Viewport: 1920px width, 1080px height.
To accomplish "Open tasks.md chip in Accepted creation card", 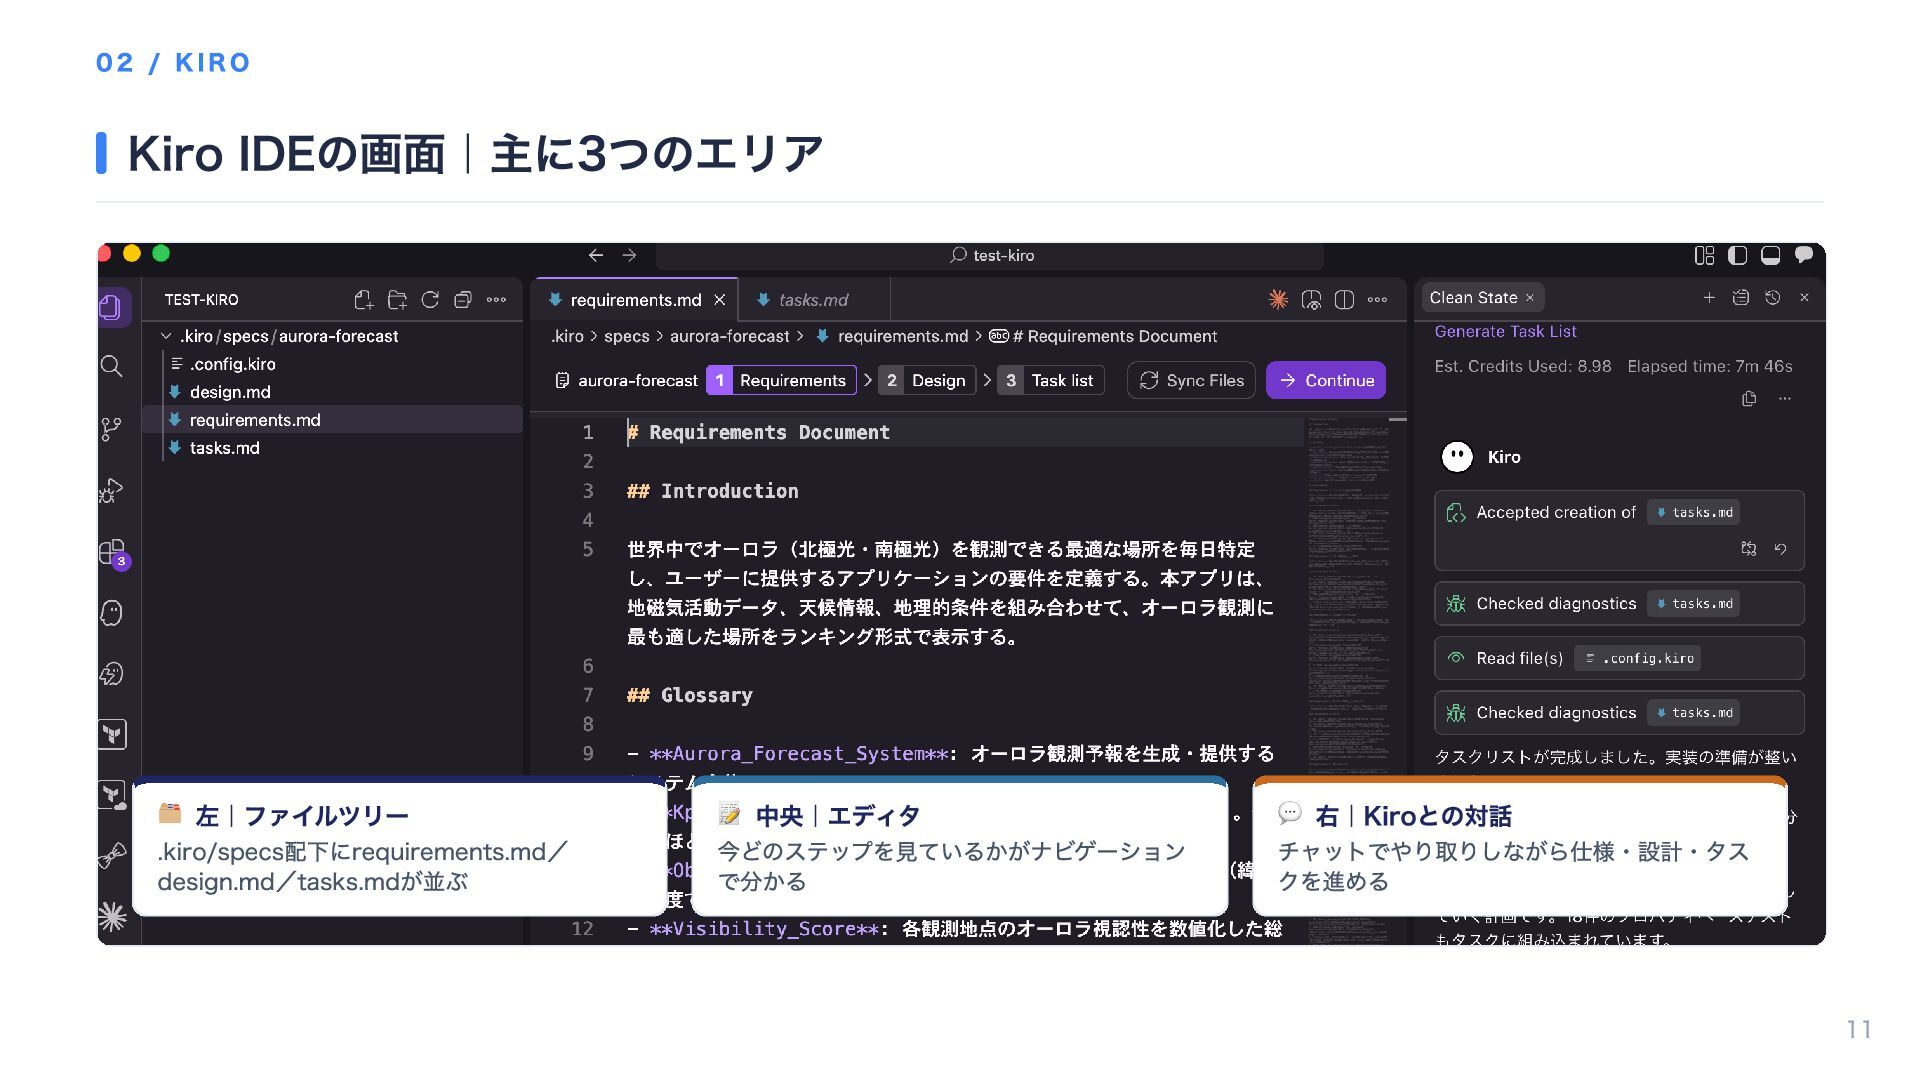I will 1693,513.
